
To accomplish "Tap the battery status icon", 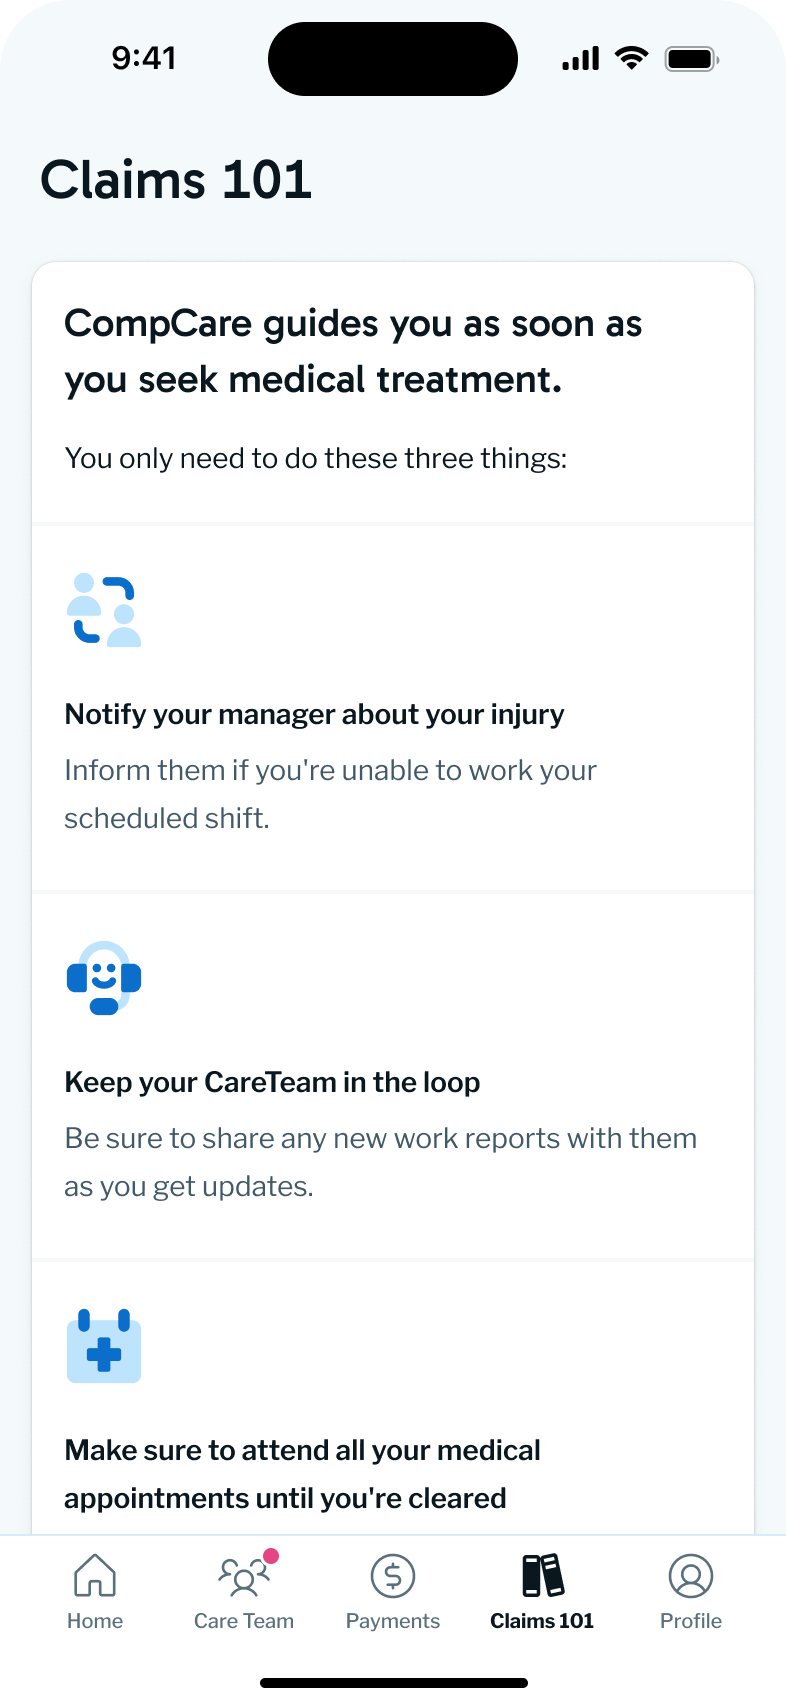I will 691,59.
